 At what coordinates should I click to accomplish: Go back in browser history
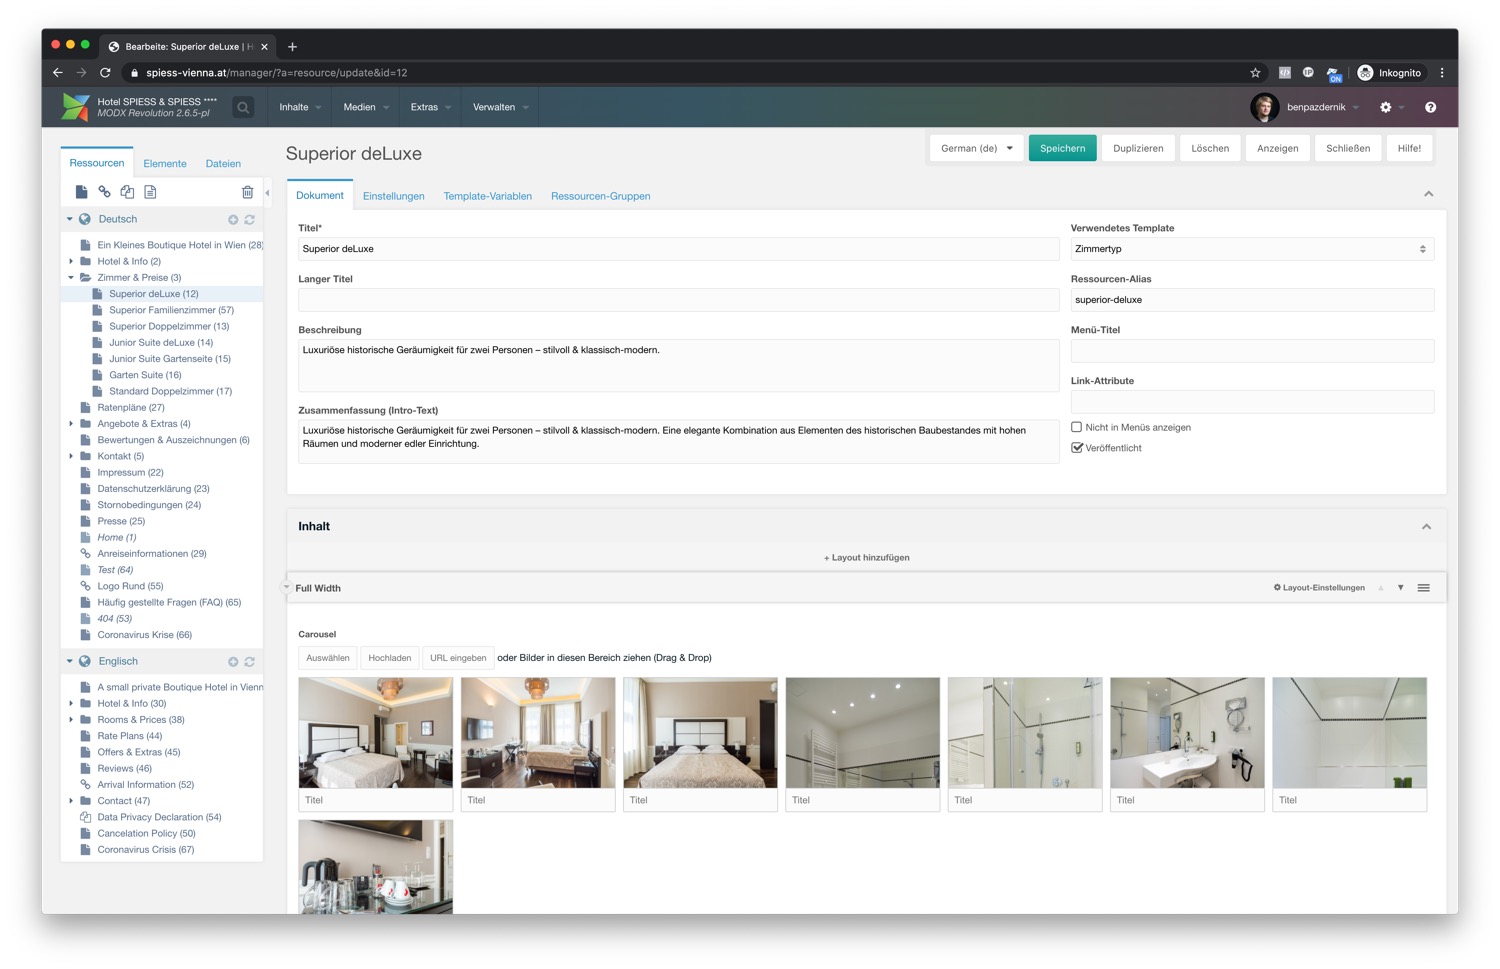[58, 72]
